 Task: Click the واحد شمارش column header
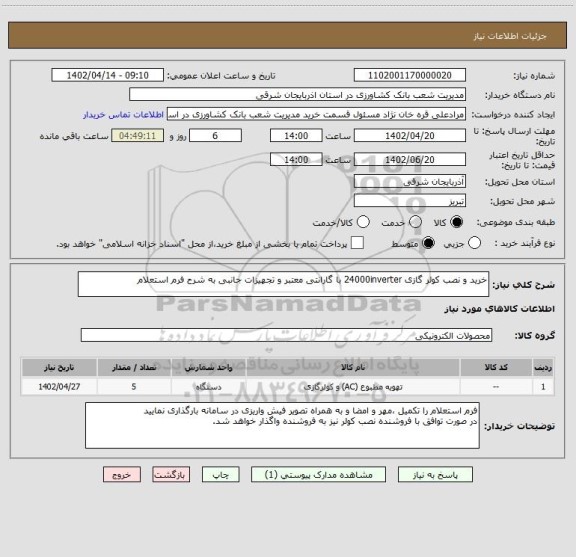(x=208, y=367)
